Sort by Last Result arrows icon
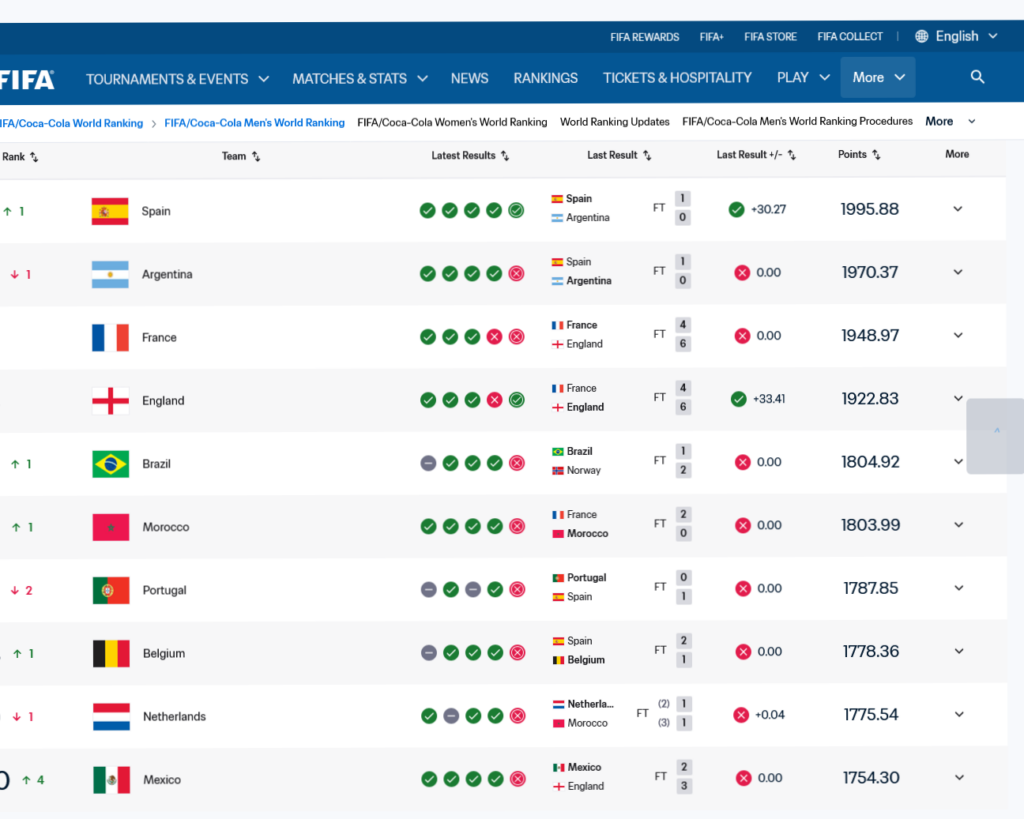 [x=647, y=155]
